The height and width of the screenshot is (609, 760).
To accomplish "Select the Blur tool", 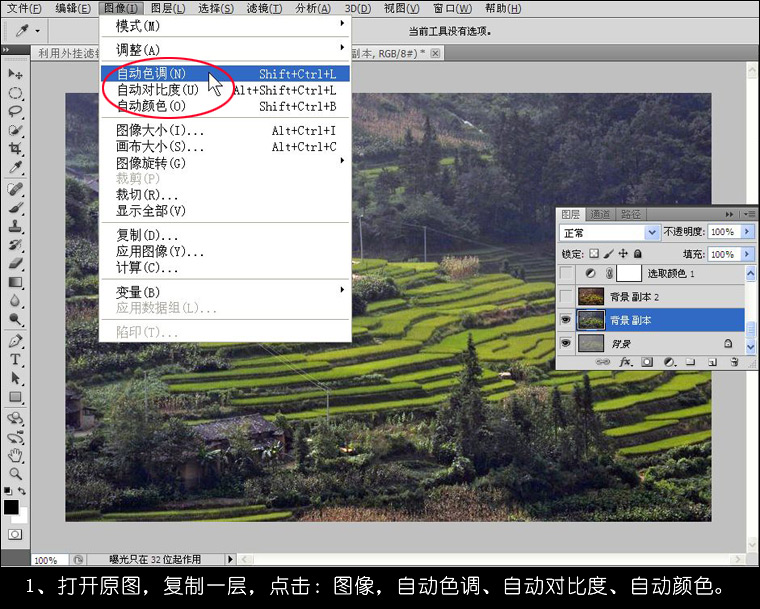I will 15,301.
